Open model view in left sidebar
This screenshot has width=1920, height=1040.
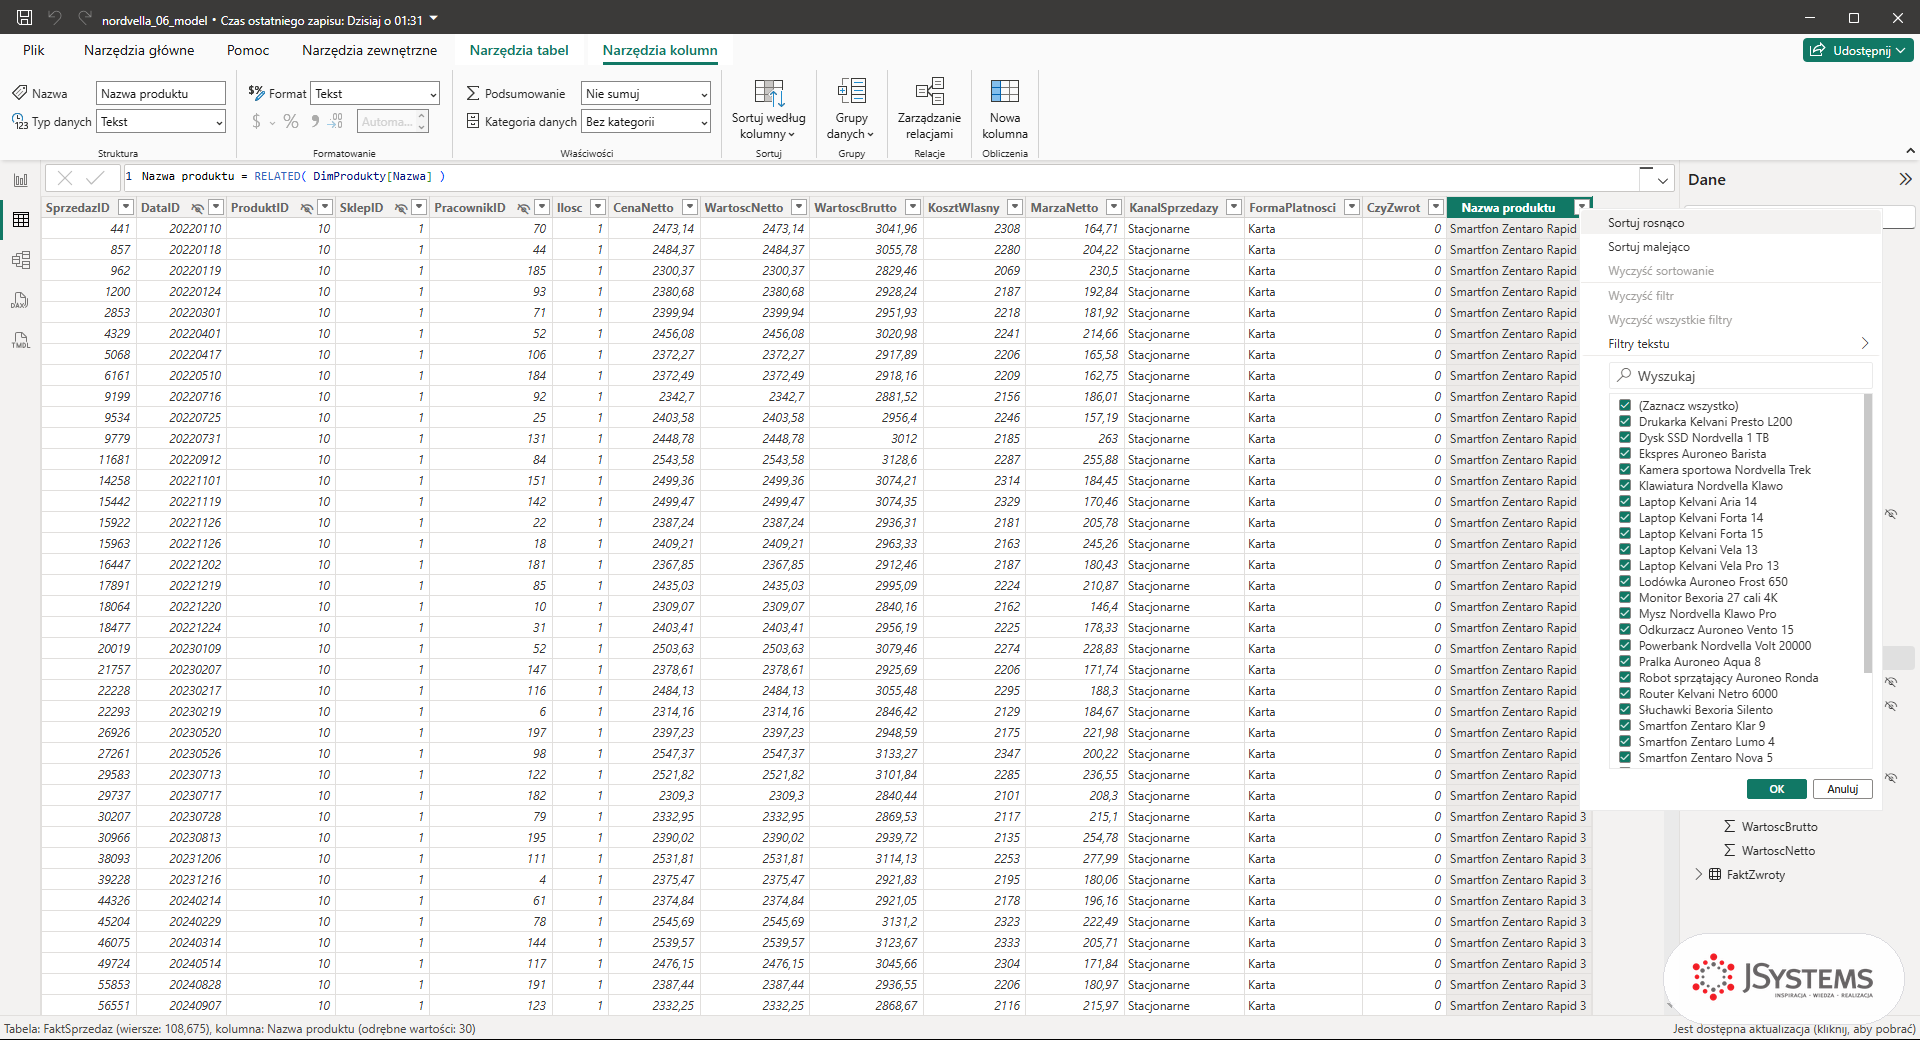[21, 260]
